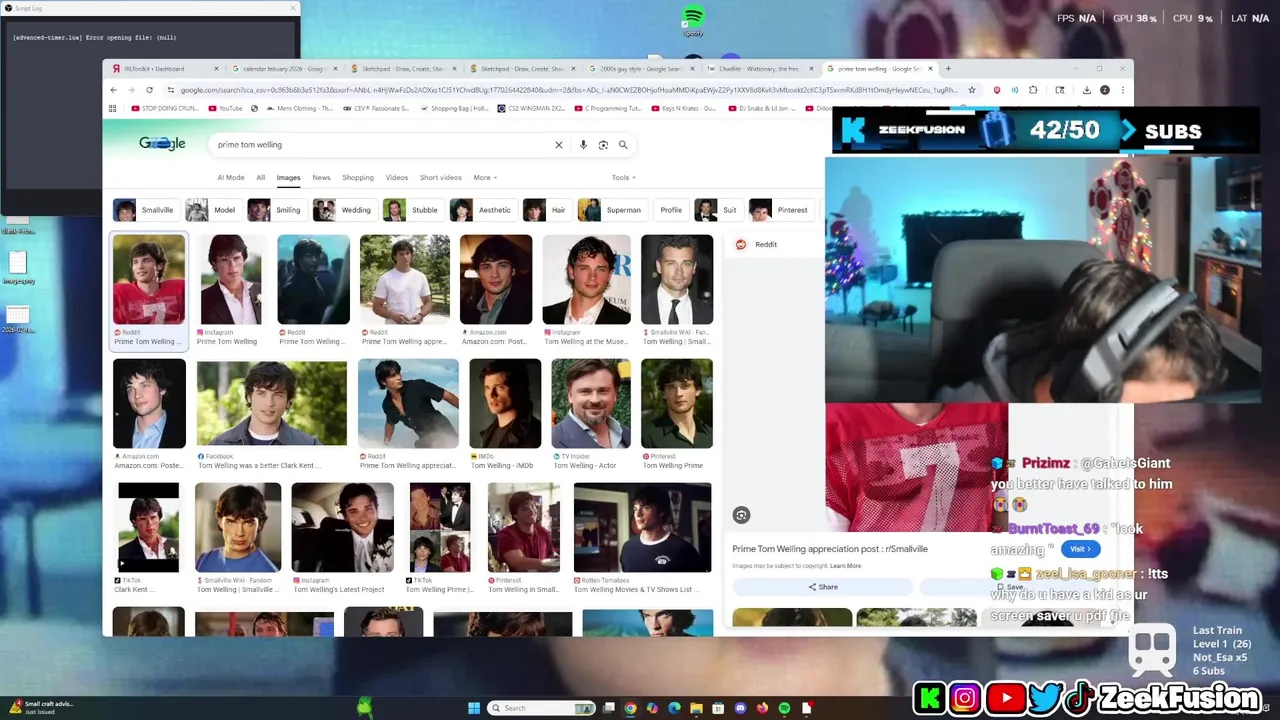The image size is (1280, 720).
Task: Open the Reddit source label in preview panel
Action: click(x=758, y=244)
